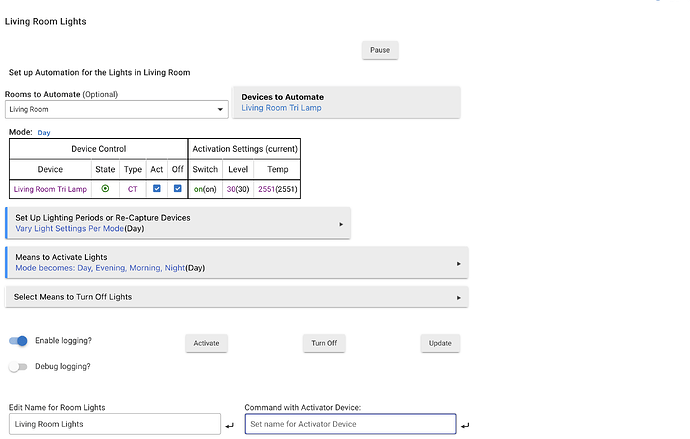The height and width of the screenshot is (439, 690).
Task: Click the Activate button
Action: click(x=206, y=343)
